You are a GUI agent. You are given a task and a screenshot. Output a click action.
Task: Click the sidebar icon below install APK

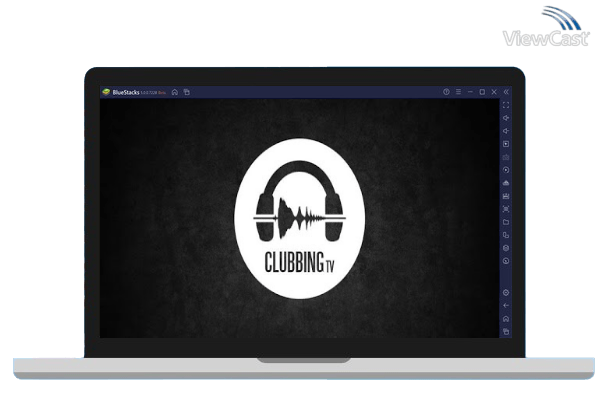506,196
